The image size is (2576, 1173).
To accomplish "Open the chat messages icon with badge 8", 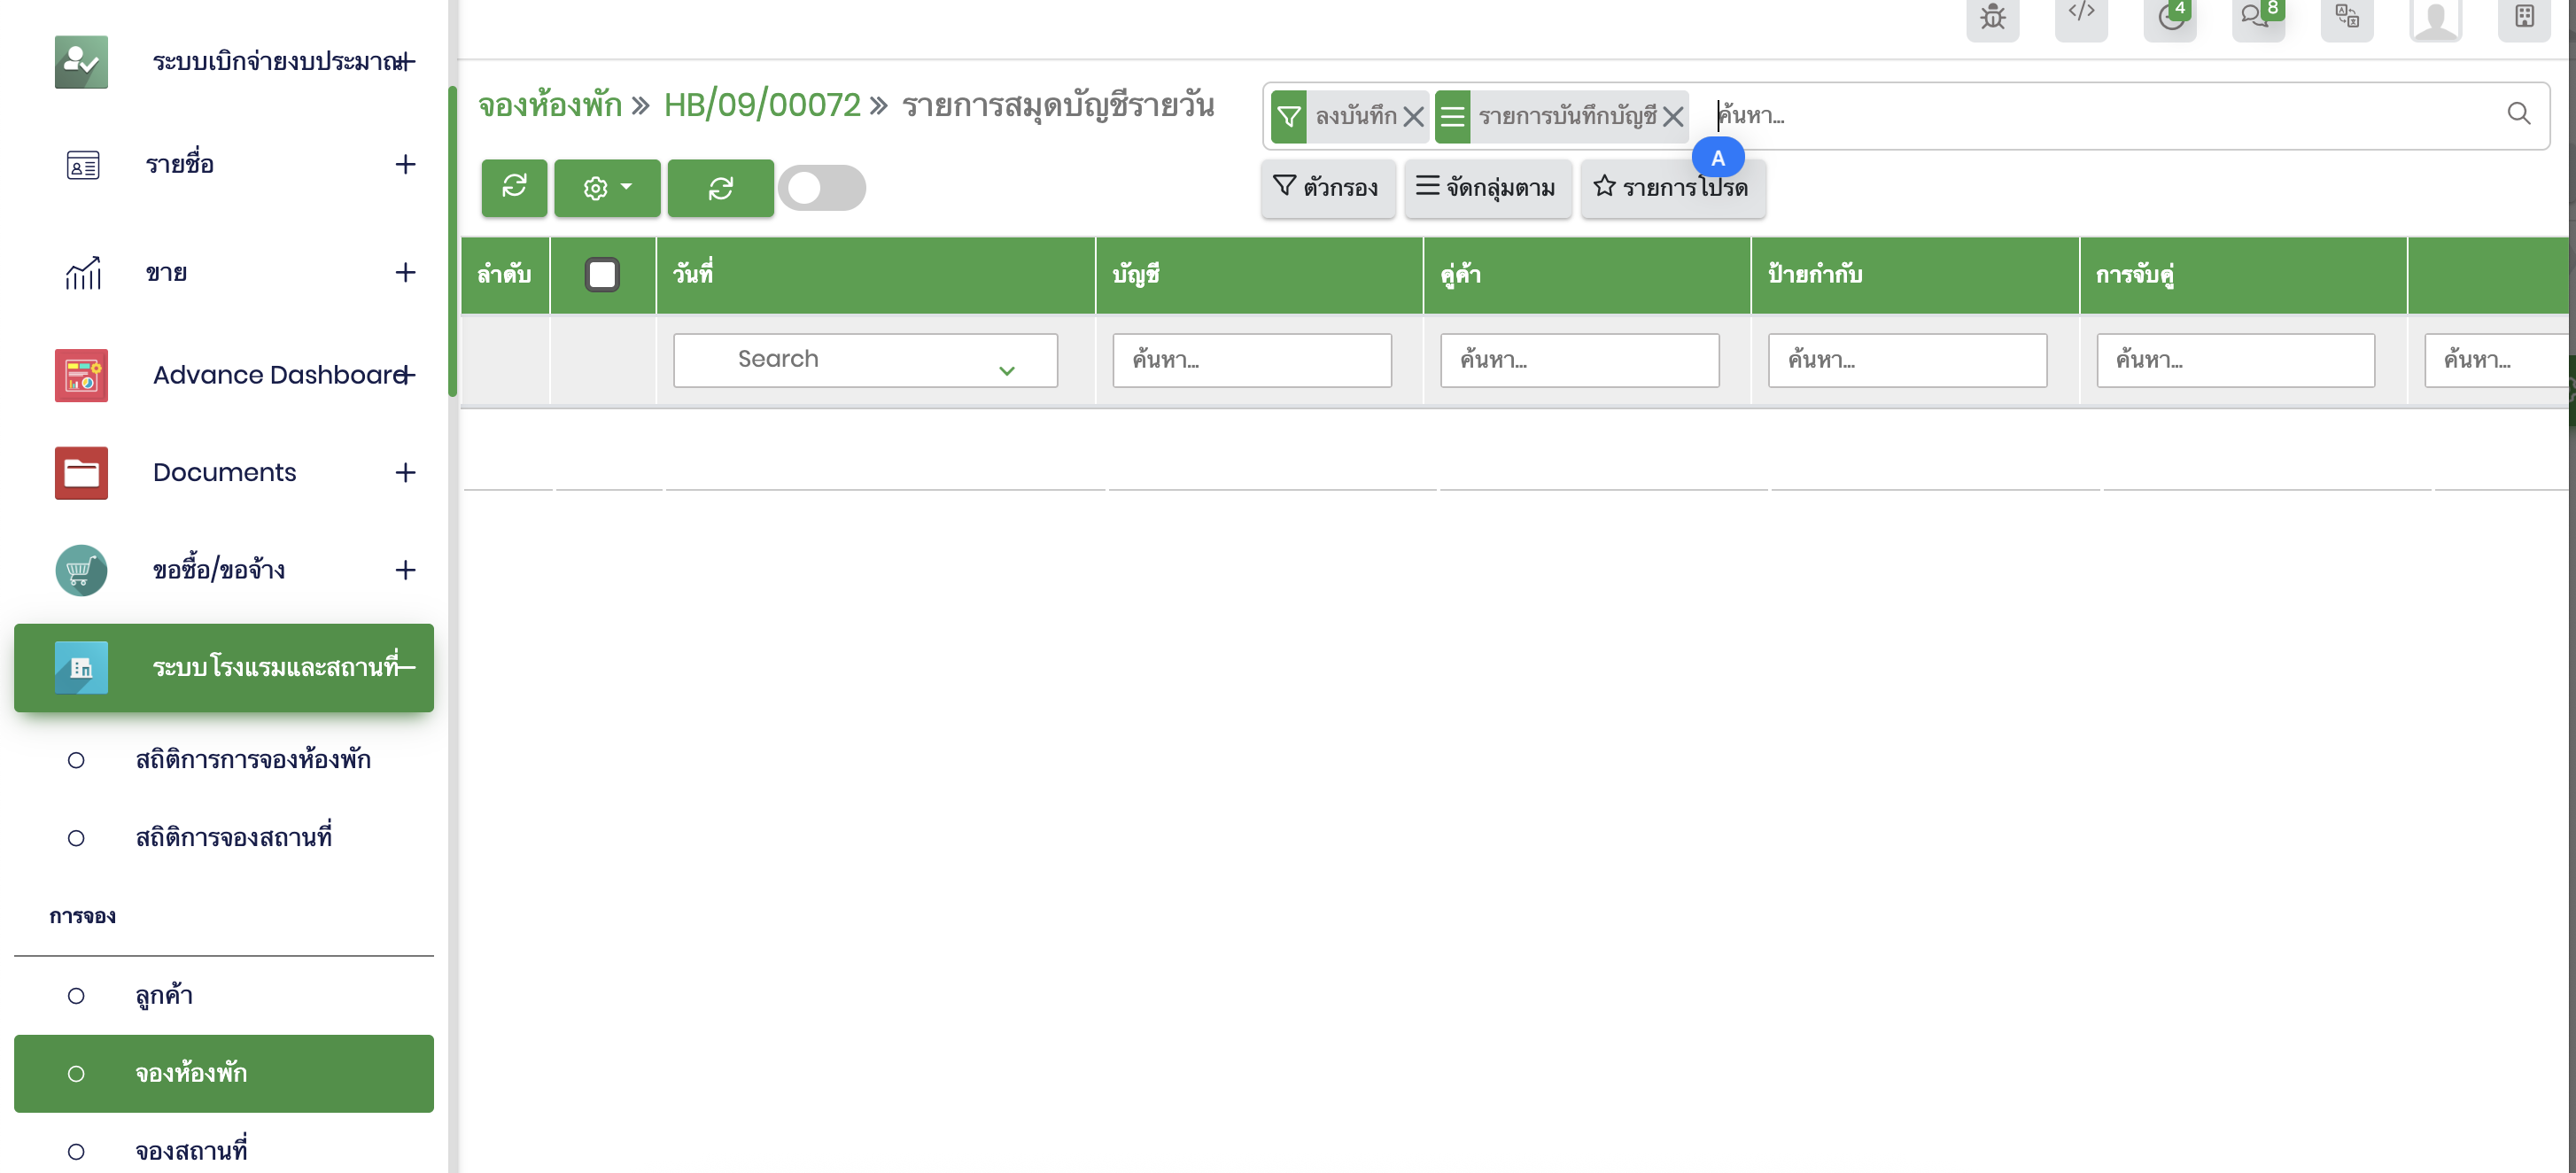I will tap(2256, 18).
